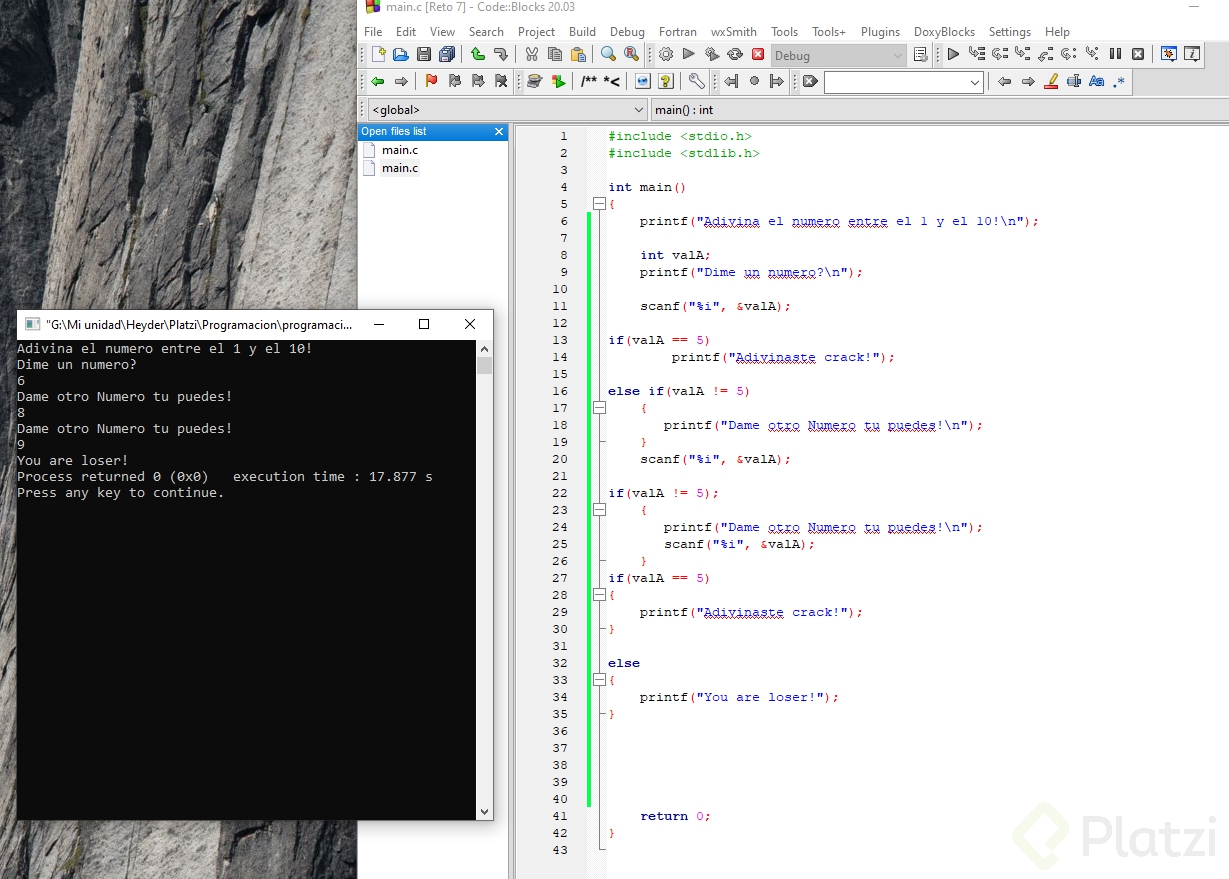
Task: Open the File menu
Action: click(x=373, y=31)
